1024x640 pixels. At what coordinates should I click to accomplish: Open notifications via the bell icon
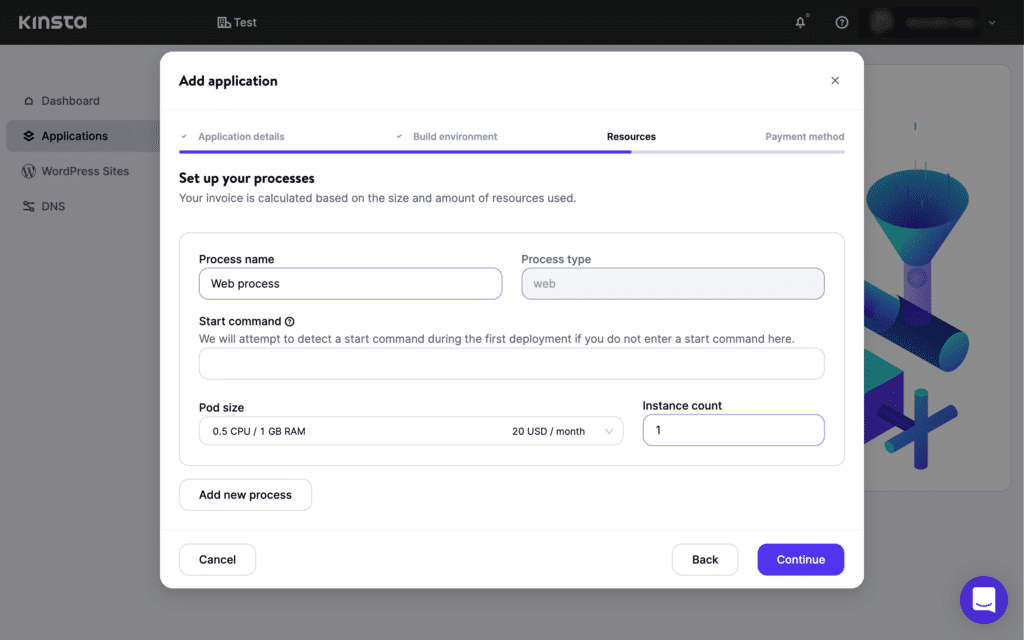799,22
